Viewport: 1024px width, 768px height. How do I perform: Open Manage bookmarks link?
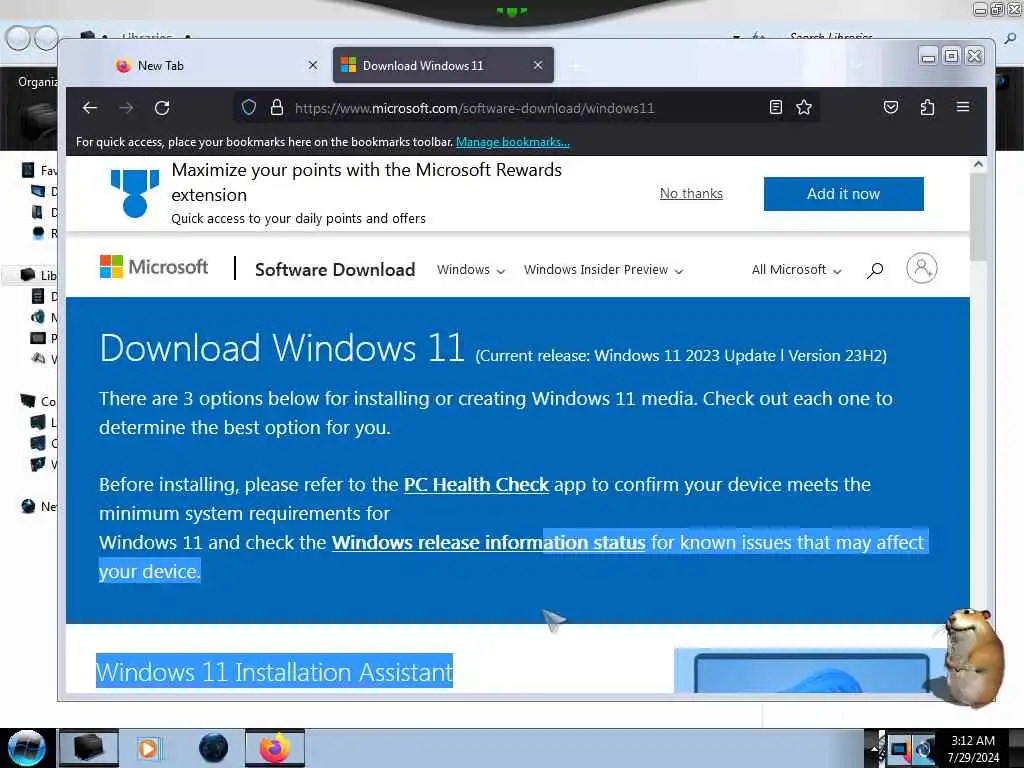tap(513, 142)
